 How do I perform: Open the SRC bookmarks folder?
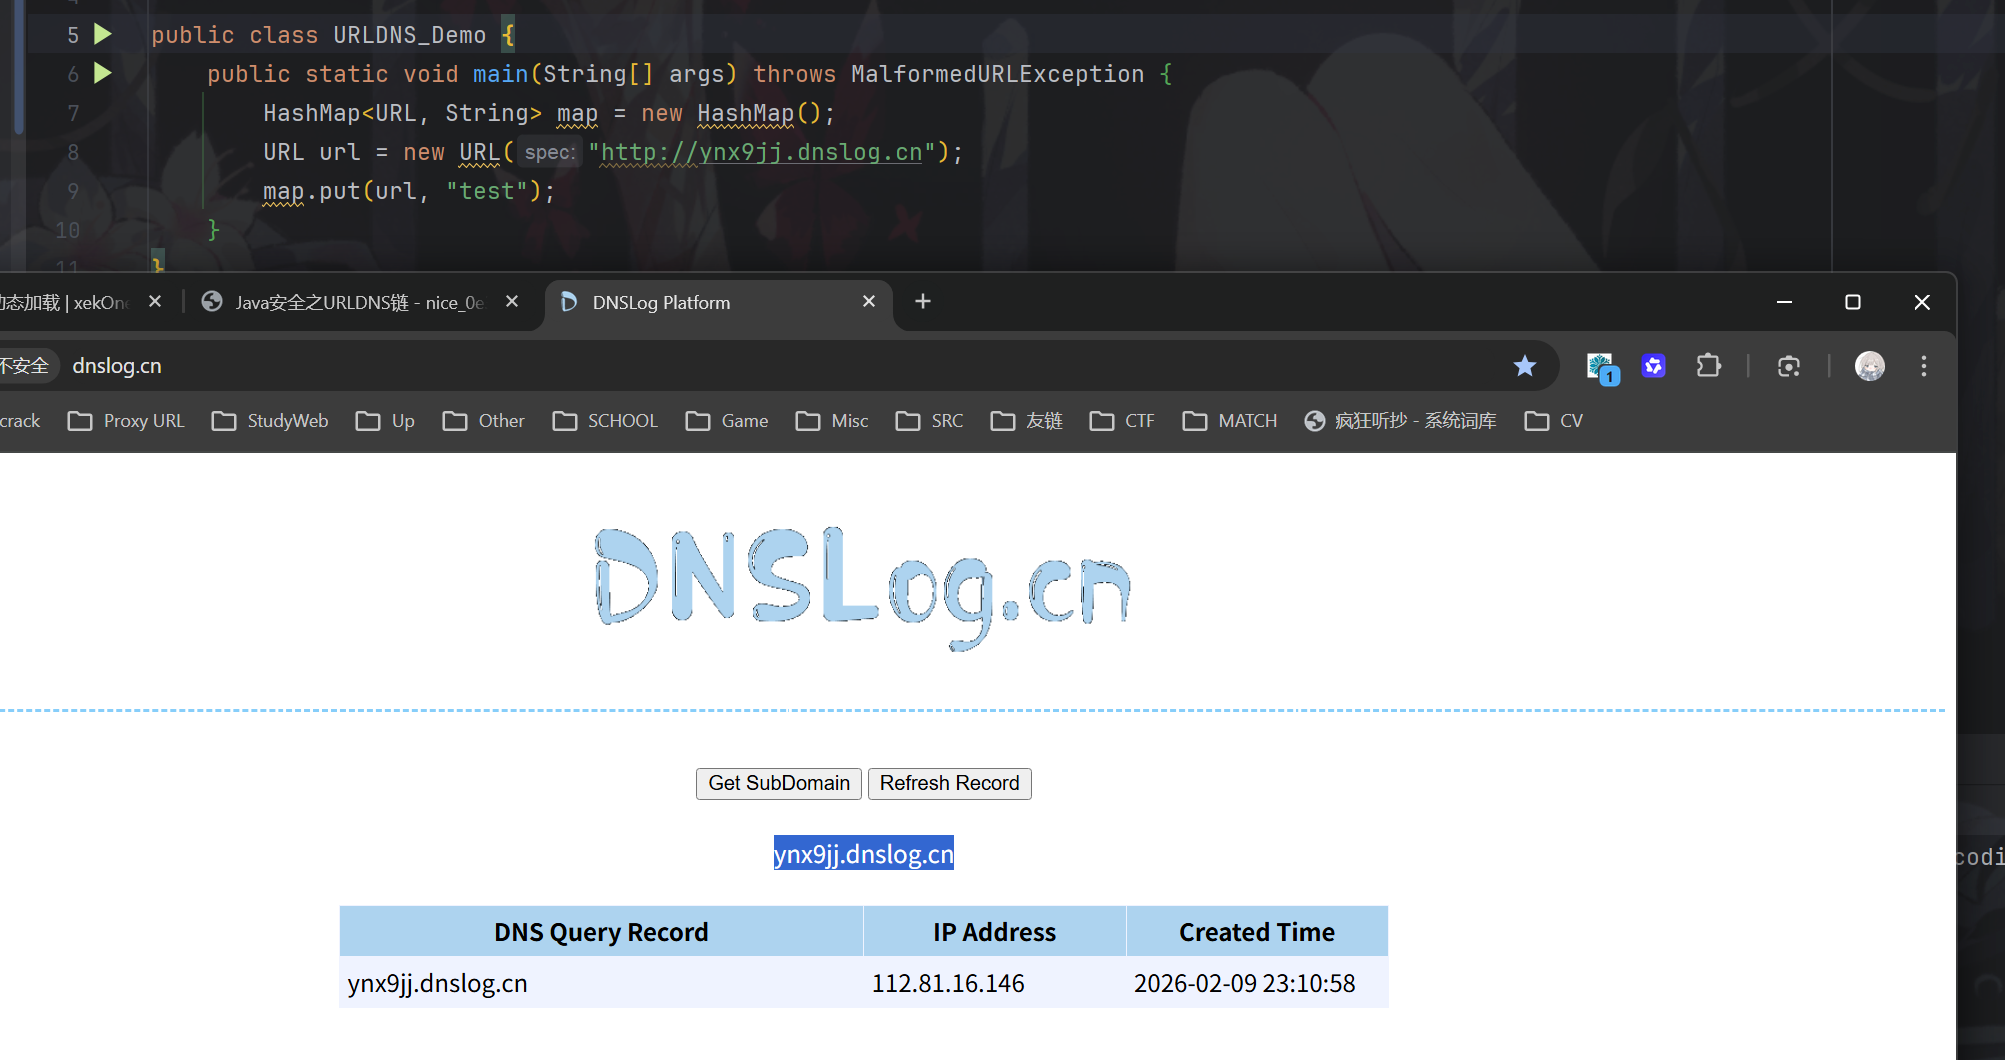(x=929, y=420)
